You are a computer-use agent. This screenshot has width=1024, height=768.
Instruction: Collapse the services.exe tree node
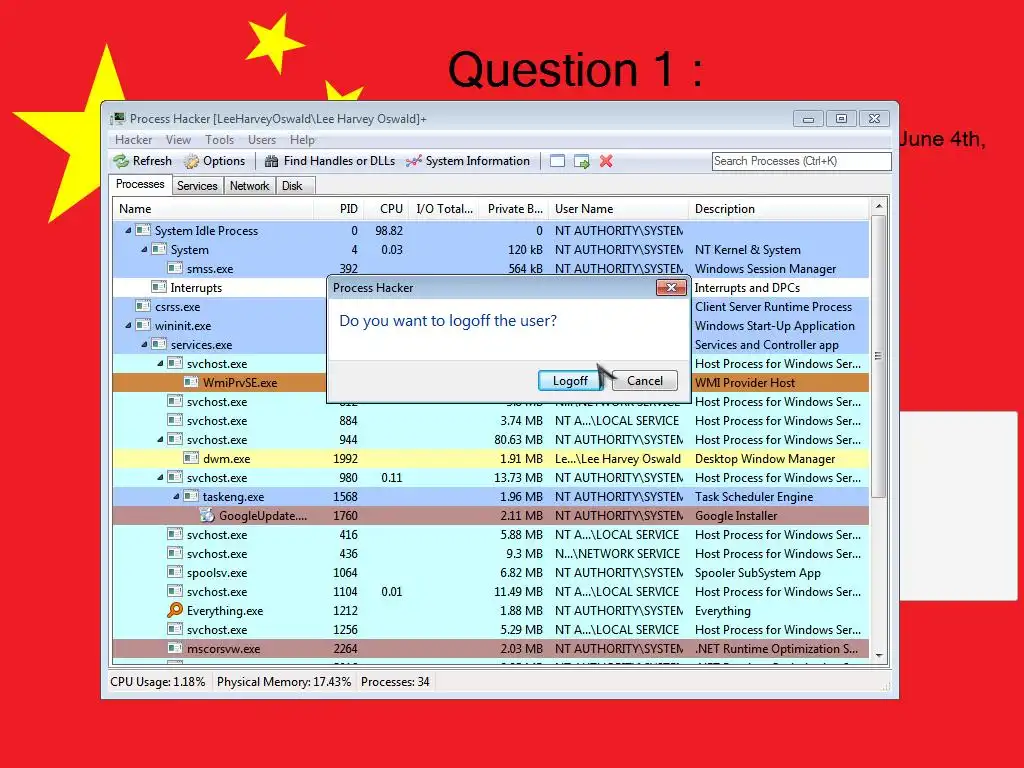144,344
